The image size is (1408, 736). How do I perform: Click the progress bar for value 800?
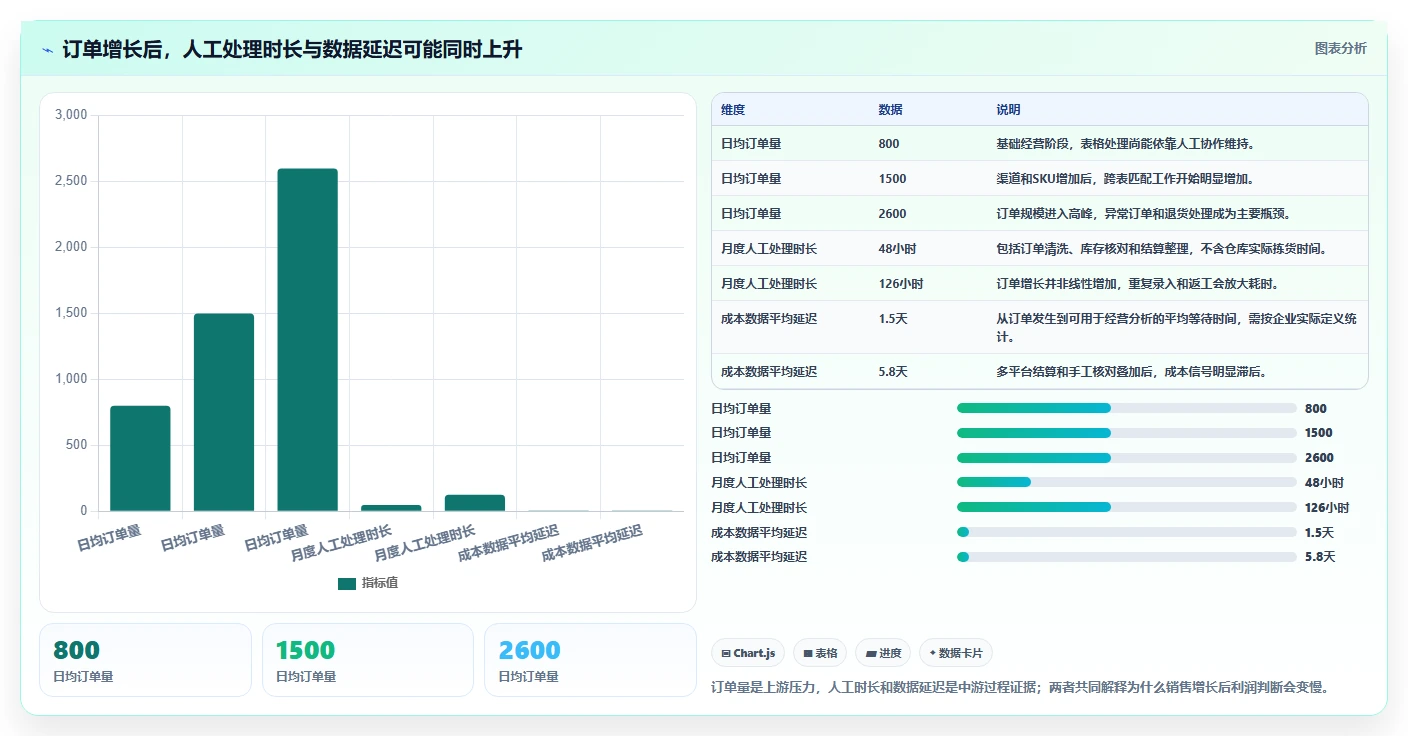coord(1127,408)
